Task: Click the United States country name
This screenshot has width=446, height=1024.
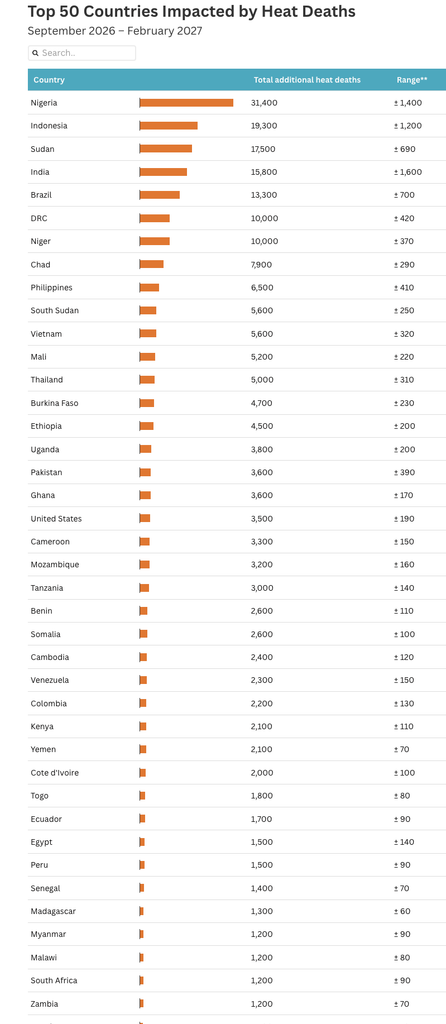Action: (x=56, y=519)
